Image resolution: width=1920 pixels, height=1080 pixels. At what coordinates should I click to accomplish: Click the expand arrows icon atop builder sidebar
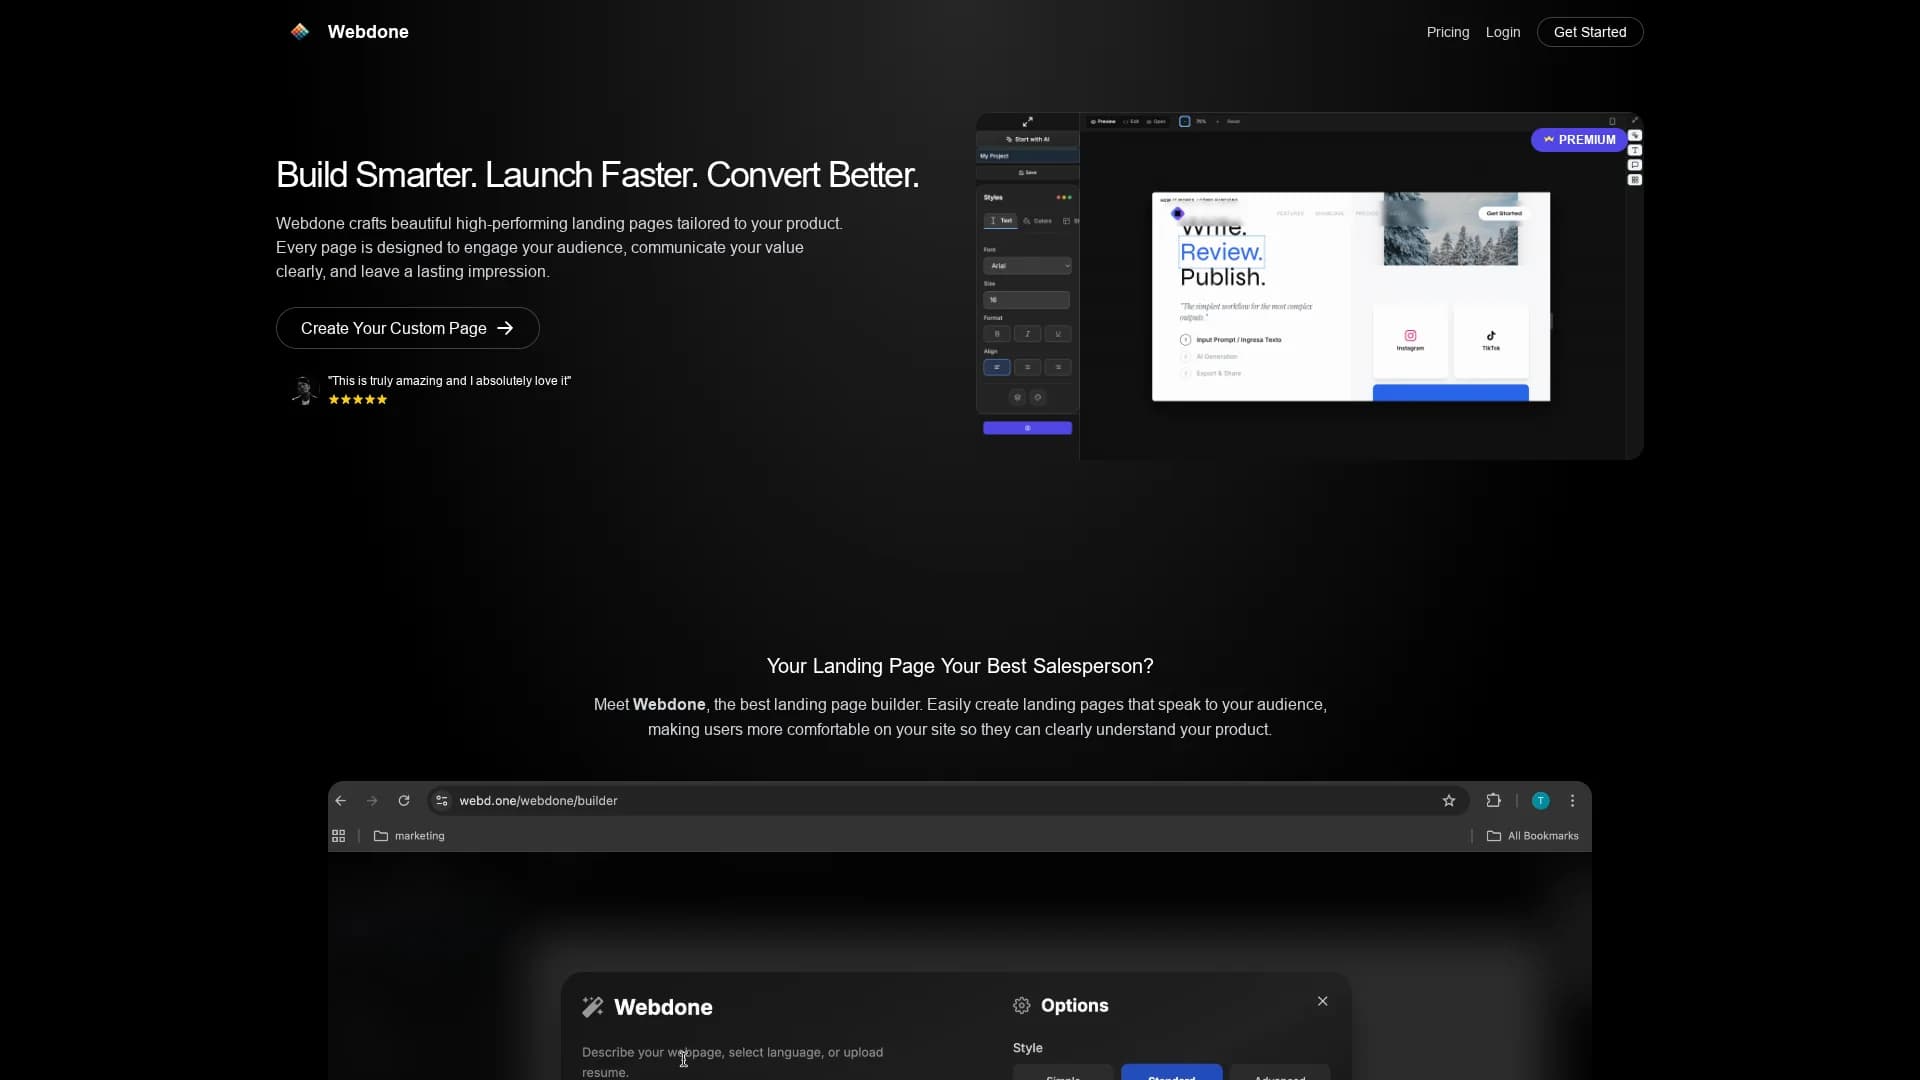pyautogui.click(x=1027, y=122)
